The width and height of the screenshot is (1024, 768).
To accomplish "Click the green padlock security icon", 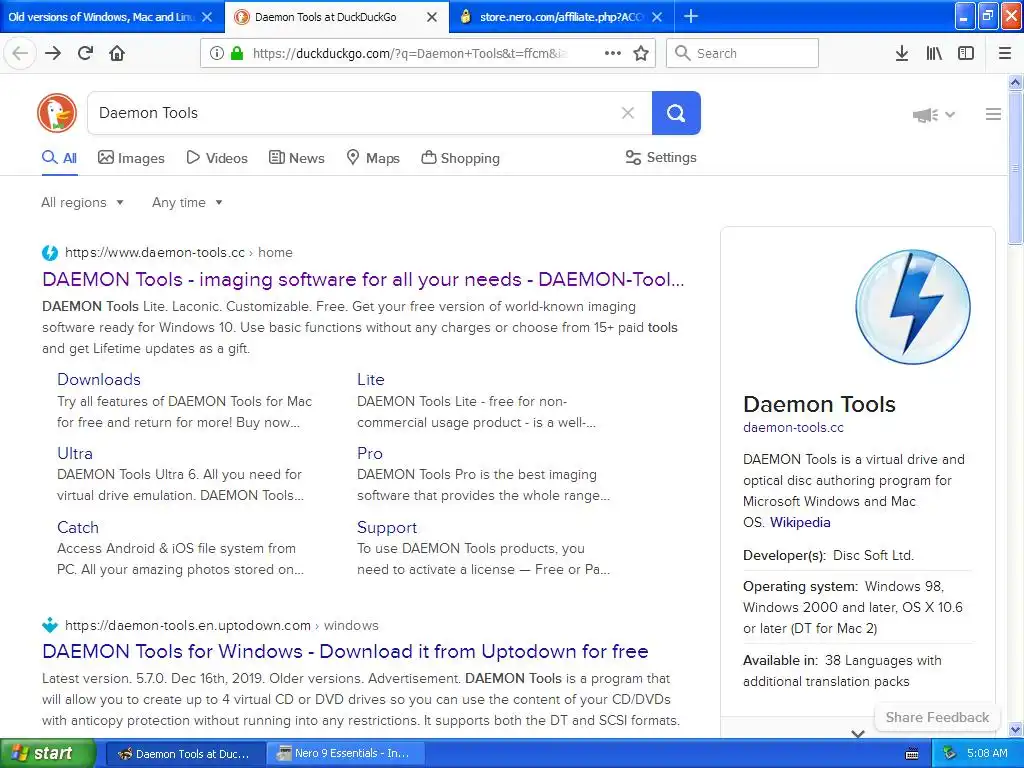I will pos(237,53).
